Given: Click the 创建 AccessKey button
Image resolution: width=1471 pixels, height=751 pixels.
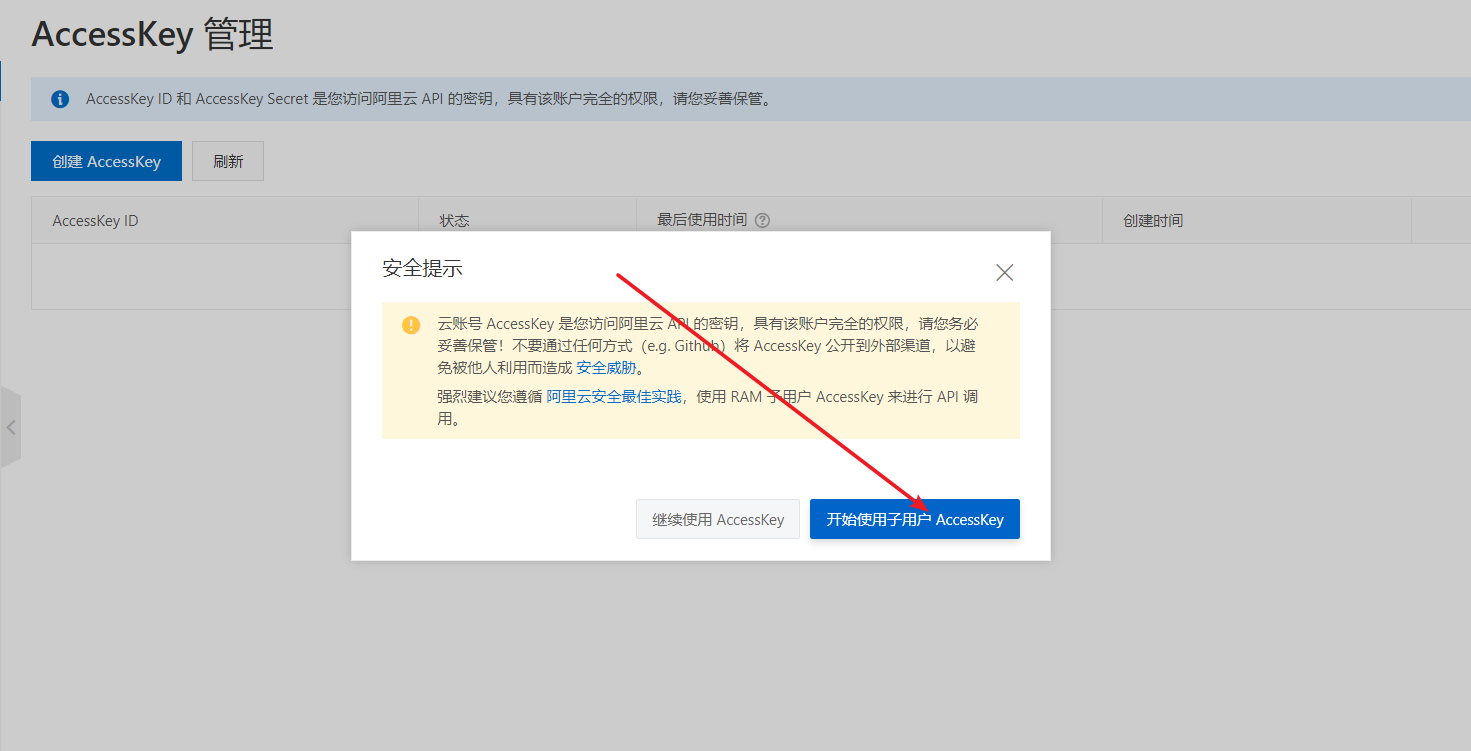Looking at the screenshot, I should [106, 160].
